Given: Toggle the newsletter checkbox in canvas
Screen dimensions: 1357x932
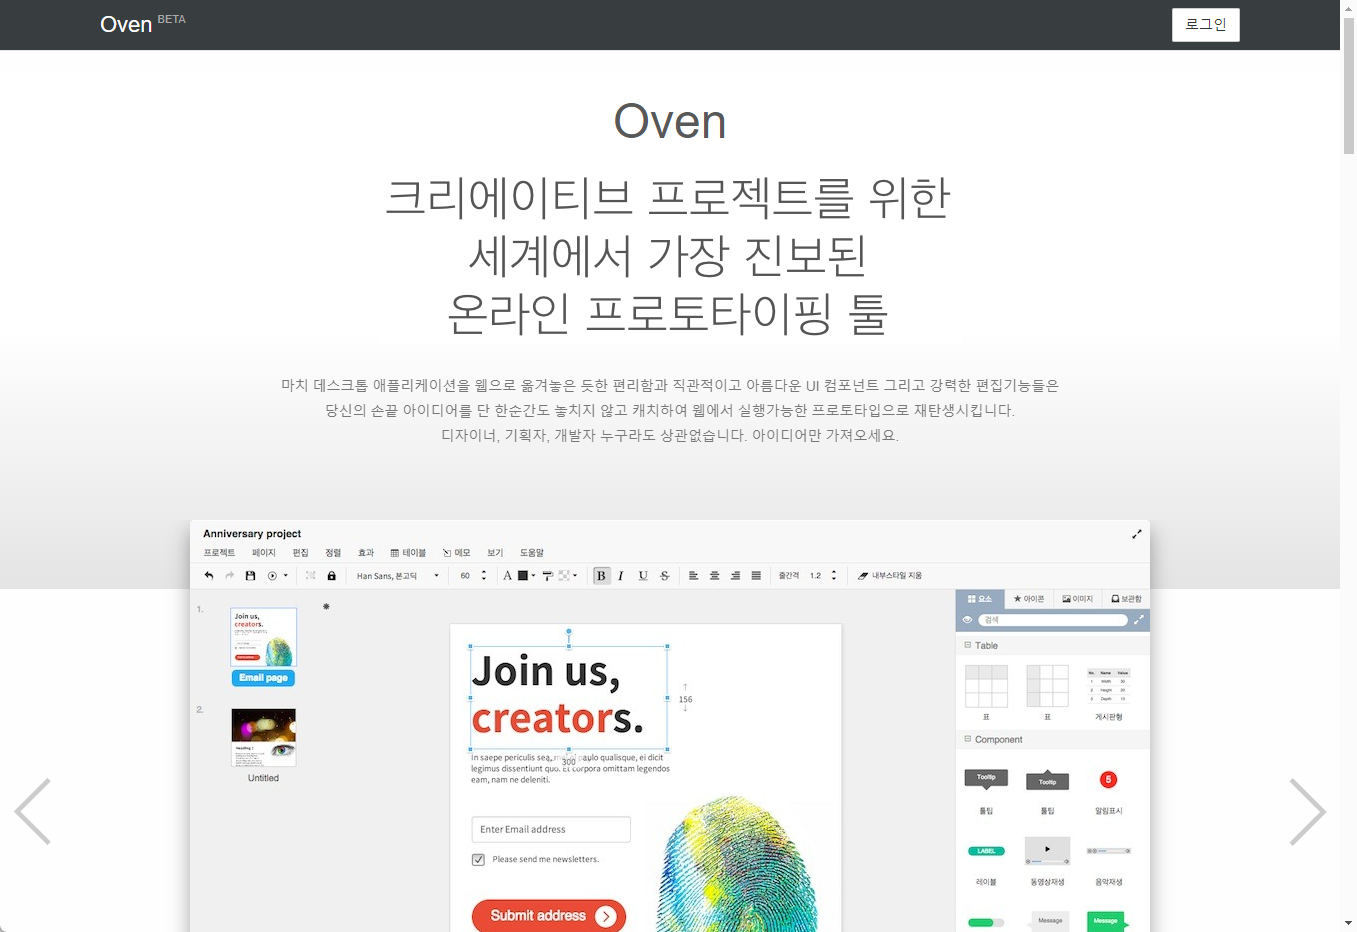Looking at the screenshot, I should point(478,860).
